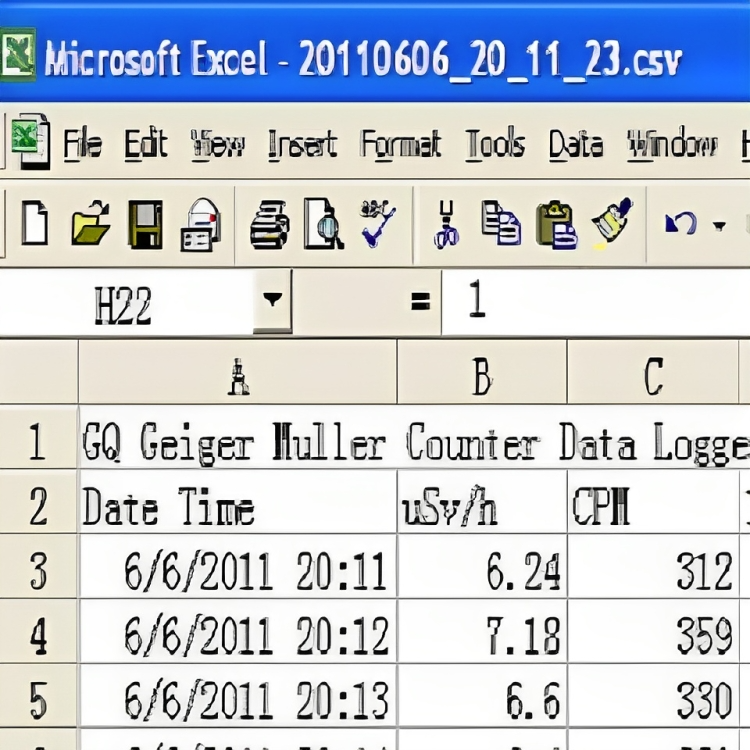Select row 1 header
This screenshot has height=750, width=750.
[x=38, y=438]
